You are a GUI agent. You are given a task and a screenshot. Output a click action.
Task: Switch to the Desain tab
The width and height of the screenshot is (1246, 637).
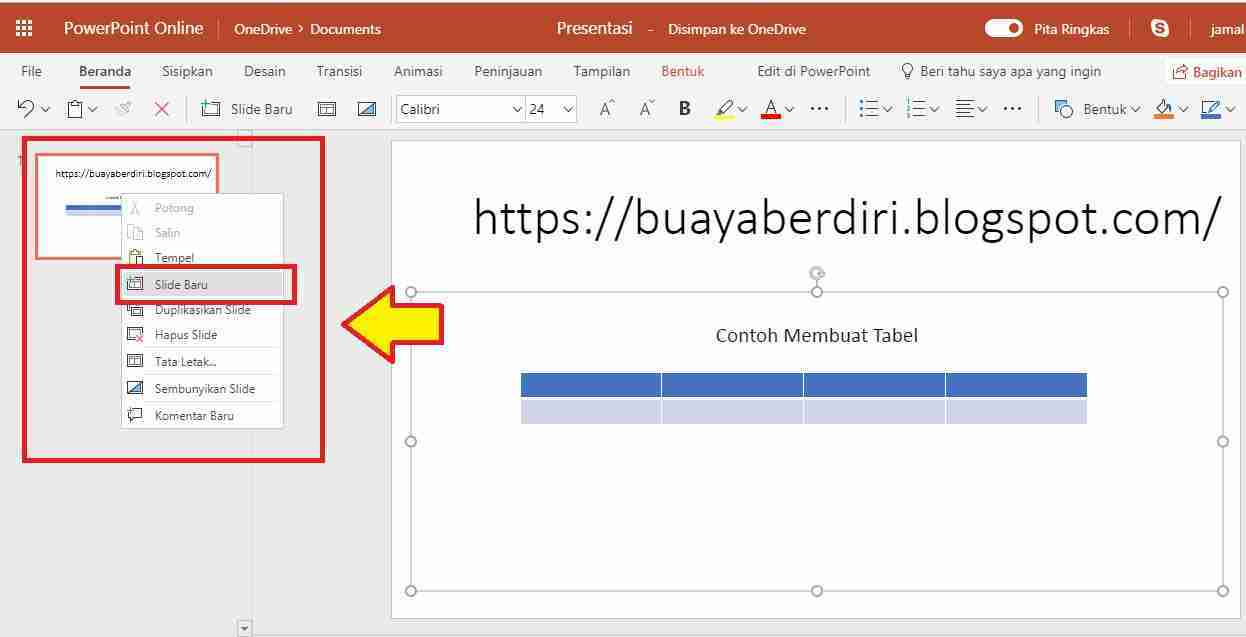[265, 71]
